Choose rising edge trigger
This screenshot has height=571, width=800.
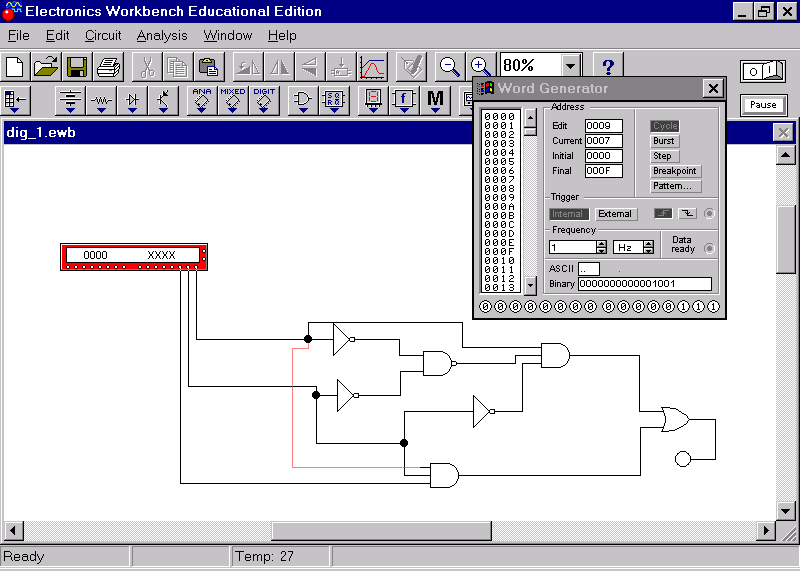[663, 214]
